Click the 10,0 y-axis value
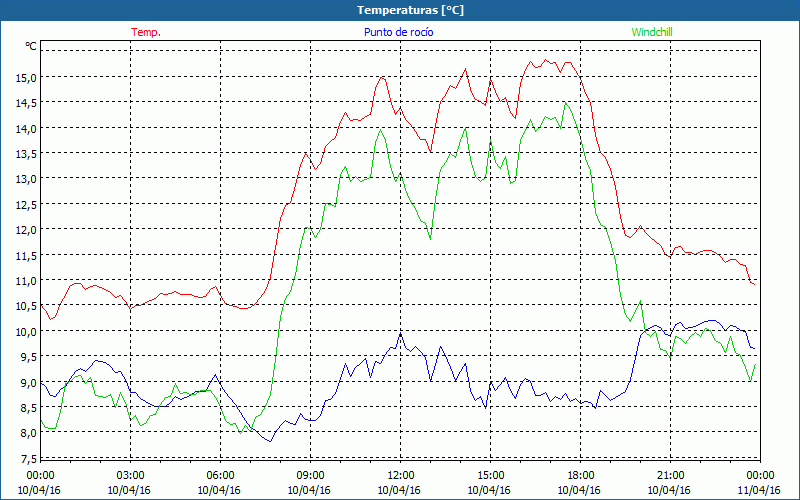 [x=27, y=331]
